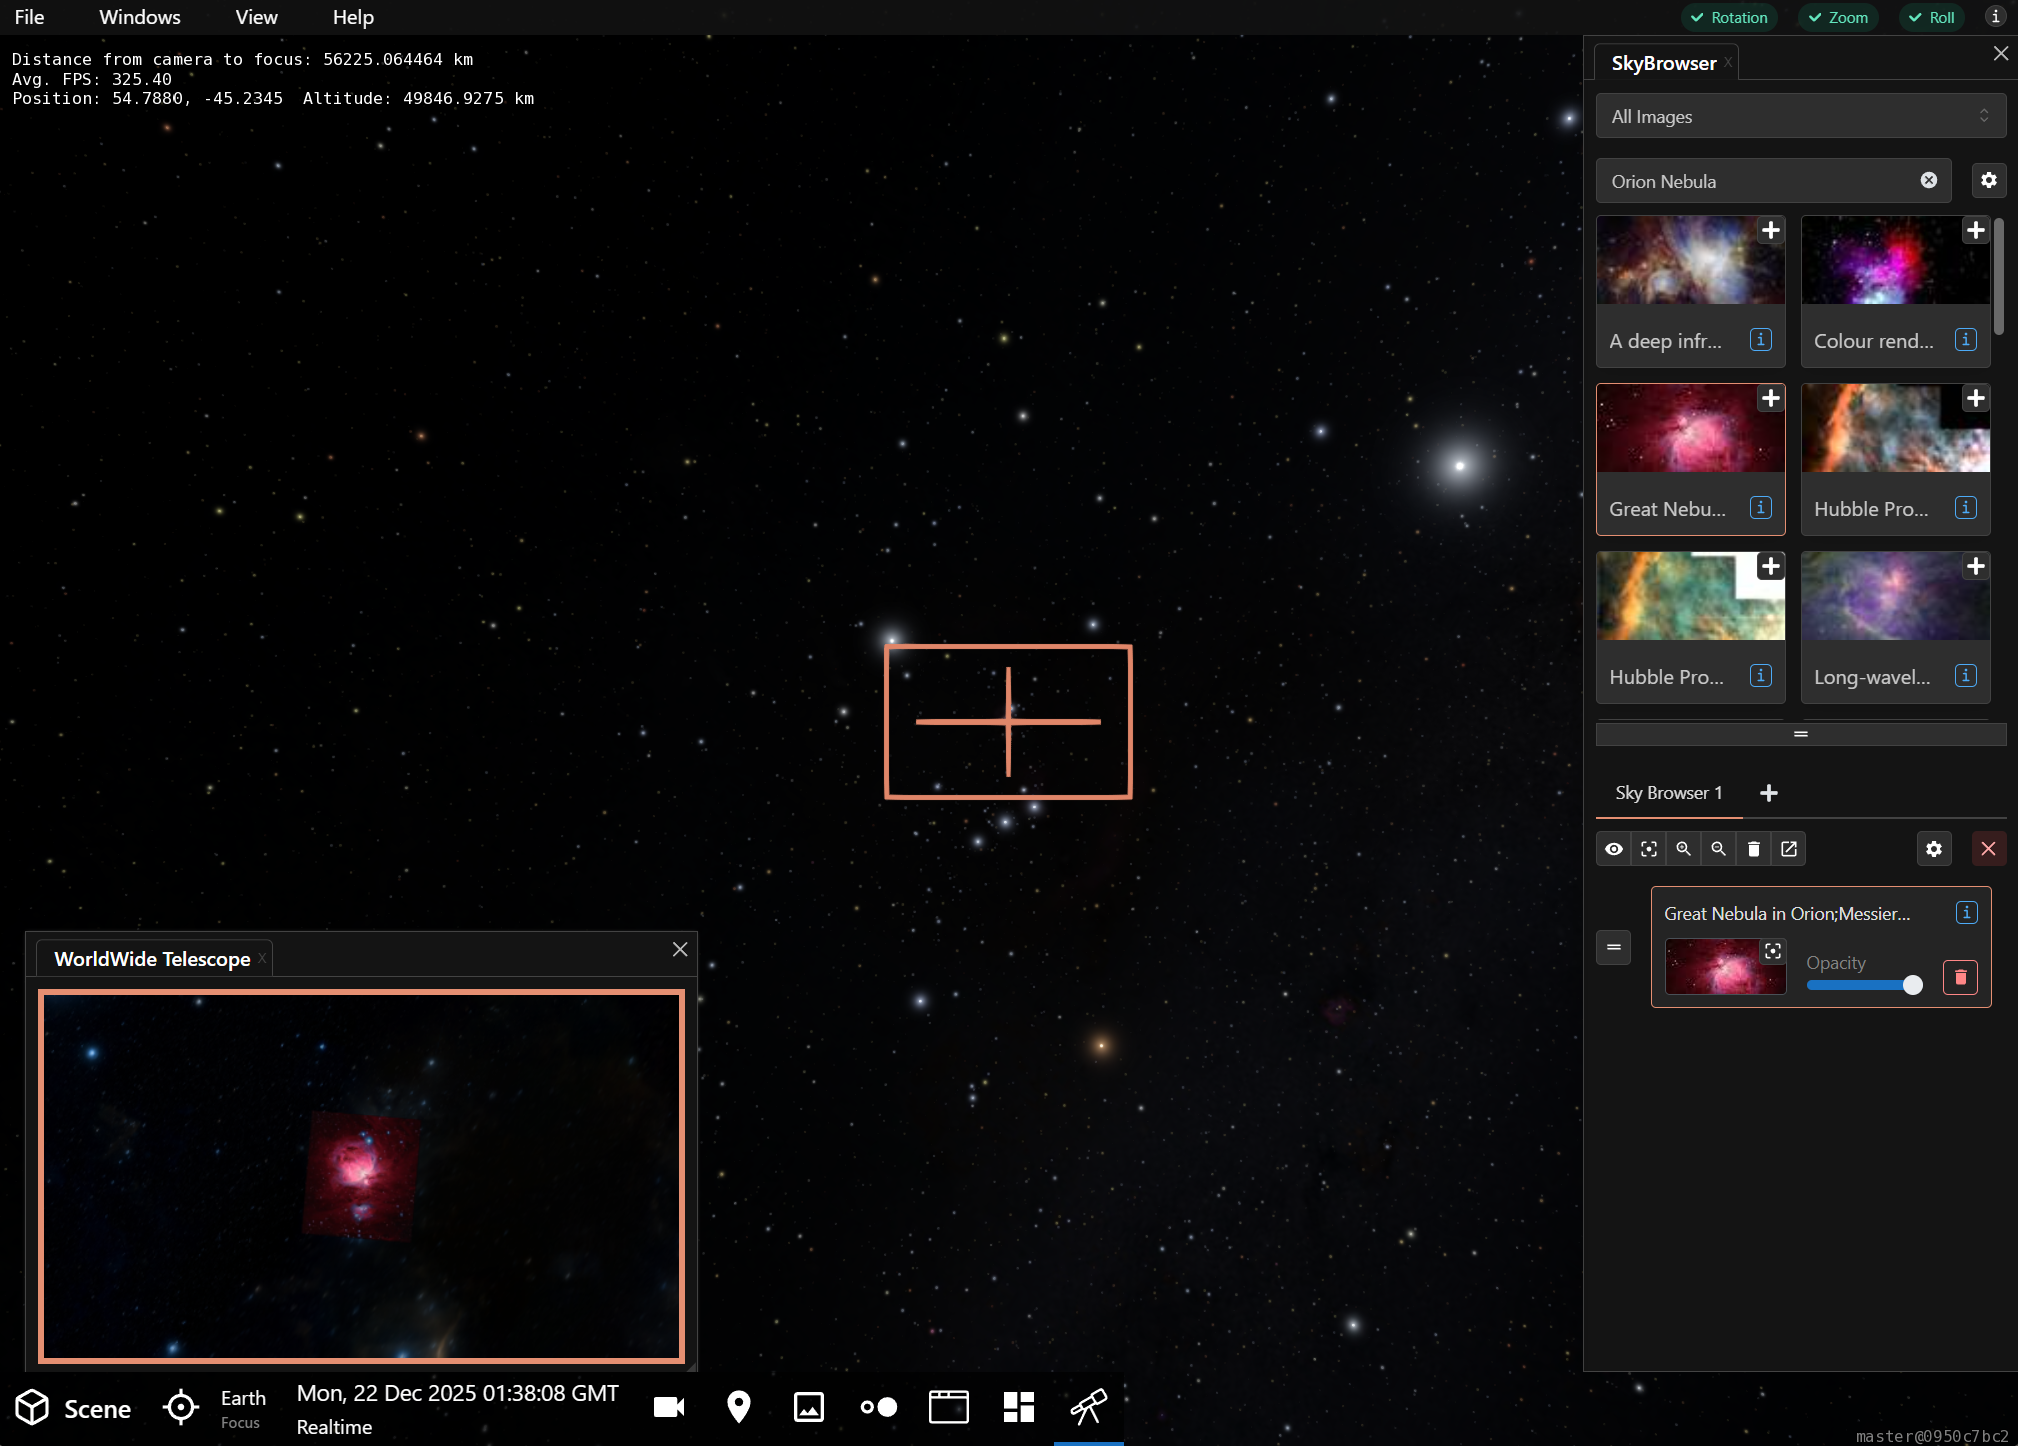Viewport: 2018px width, 1446px height.
Task: Zoom in the sky browser
Action: coord(1684,849)
